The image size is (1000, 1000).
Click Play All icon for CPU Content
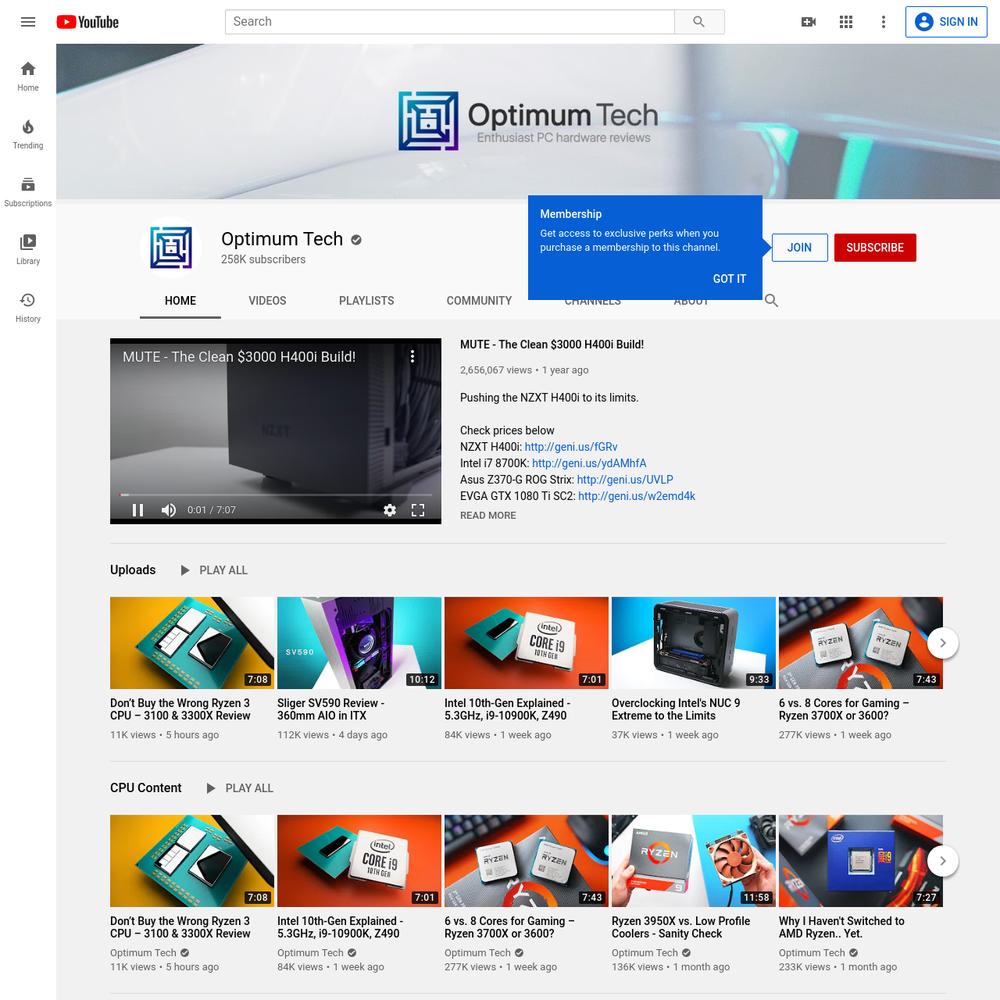click(x=211, y=788)
